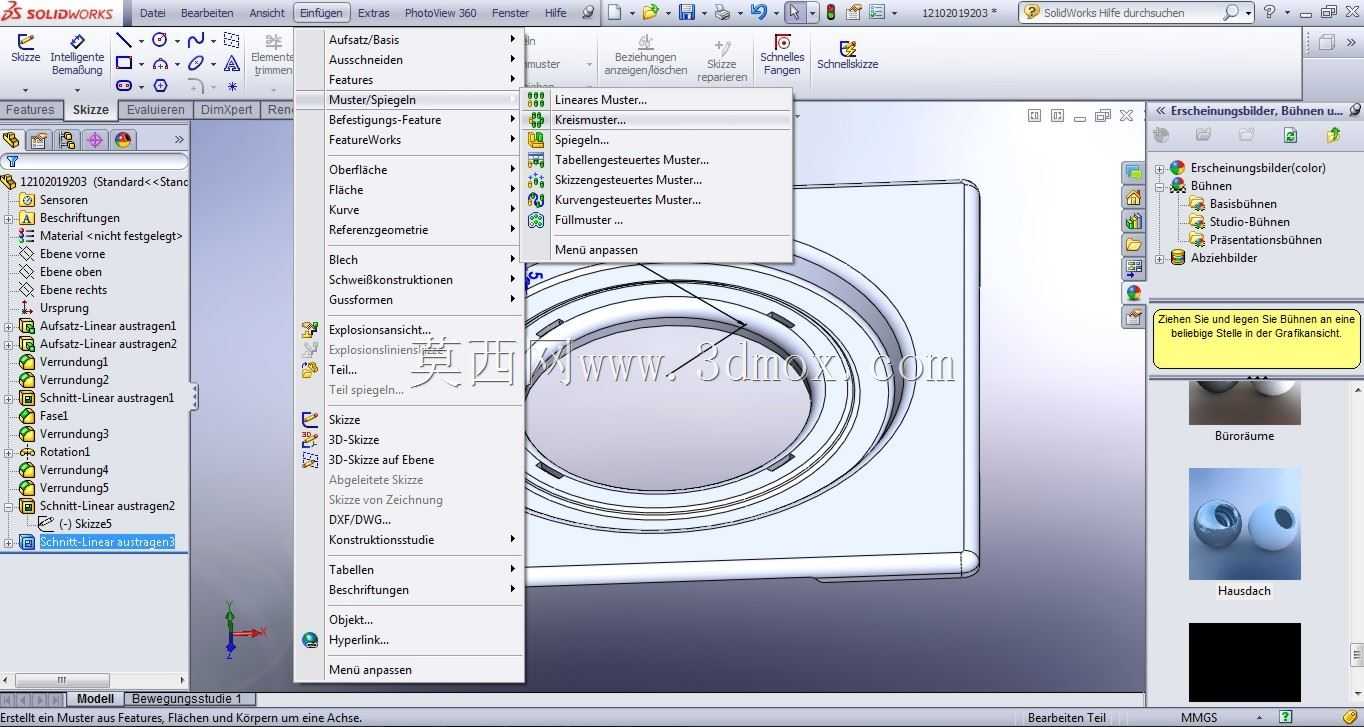Open the Datei menu
Image resolution: width=1364 pixels, height=727 pixels.
153,13
